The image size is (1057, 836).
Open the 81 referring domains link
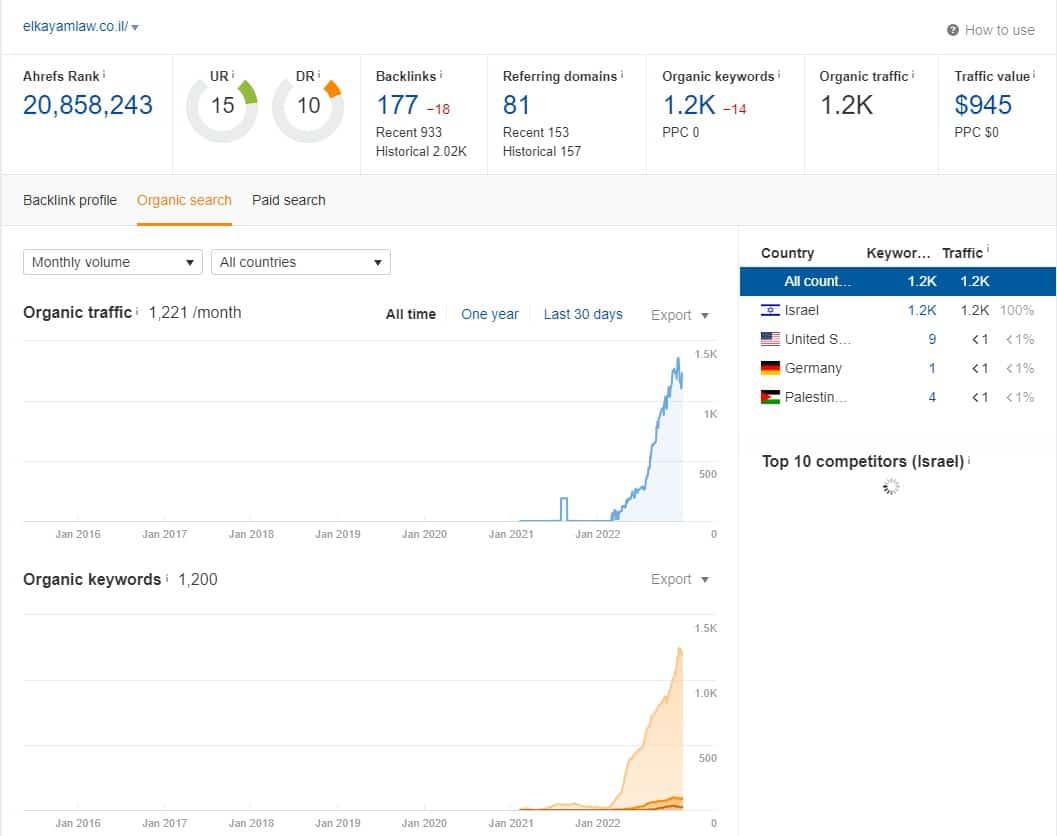[x=516, y=105]
